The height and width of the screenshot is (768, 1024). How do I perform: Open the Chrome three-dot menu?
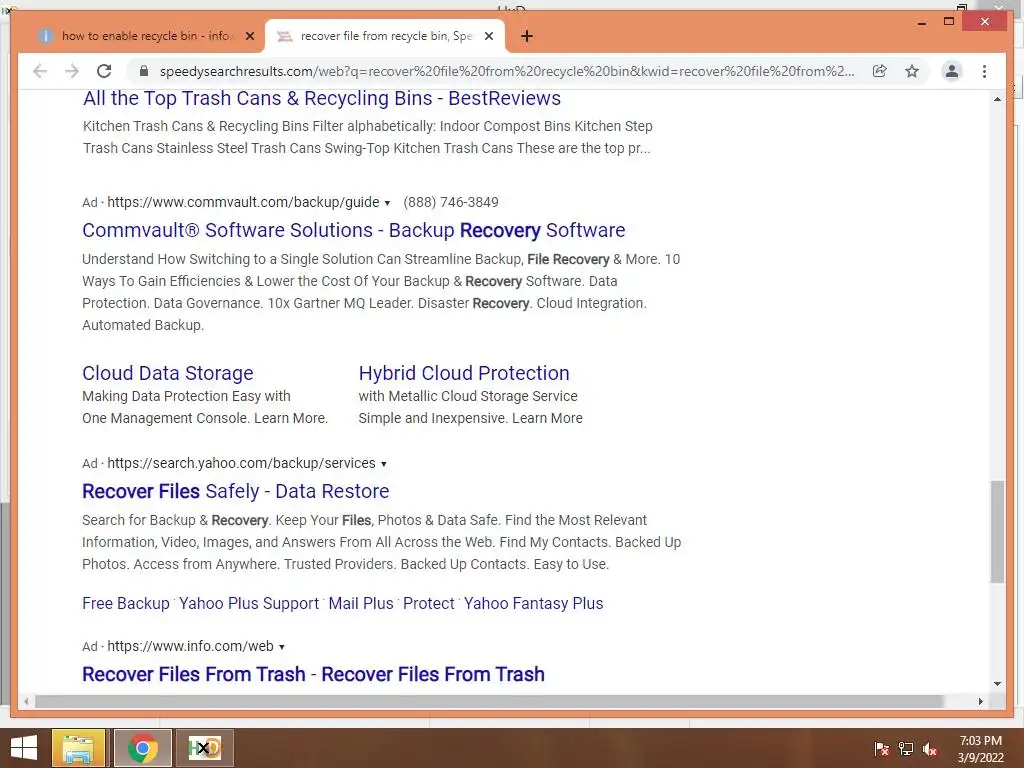(x=984, y=71)
